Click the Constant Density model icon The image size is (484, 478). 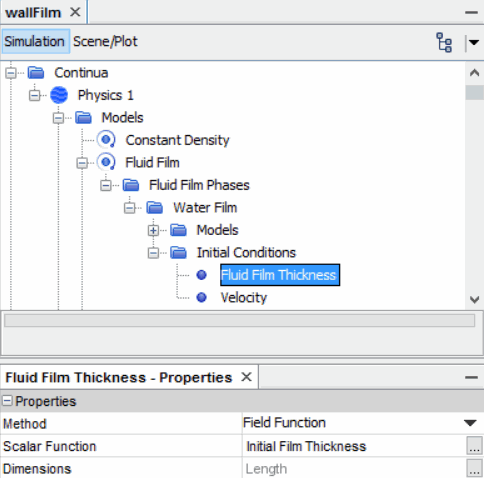[x=106, y=140]
